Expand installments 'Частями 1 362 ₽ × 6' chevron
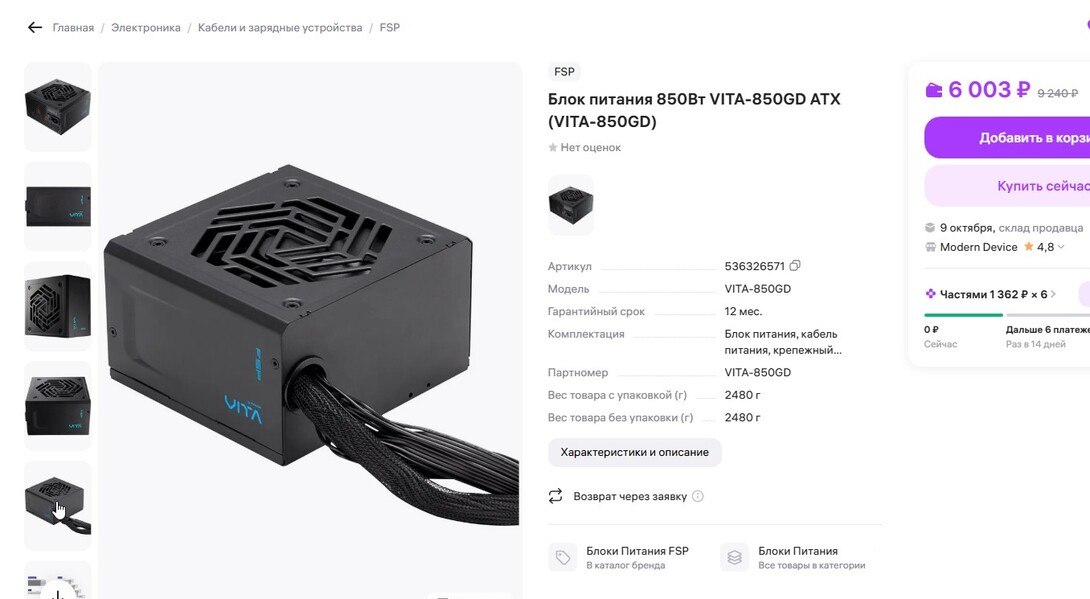Screen dimensions: 1090x599 1053,295
